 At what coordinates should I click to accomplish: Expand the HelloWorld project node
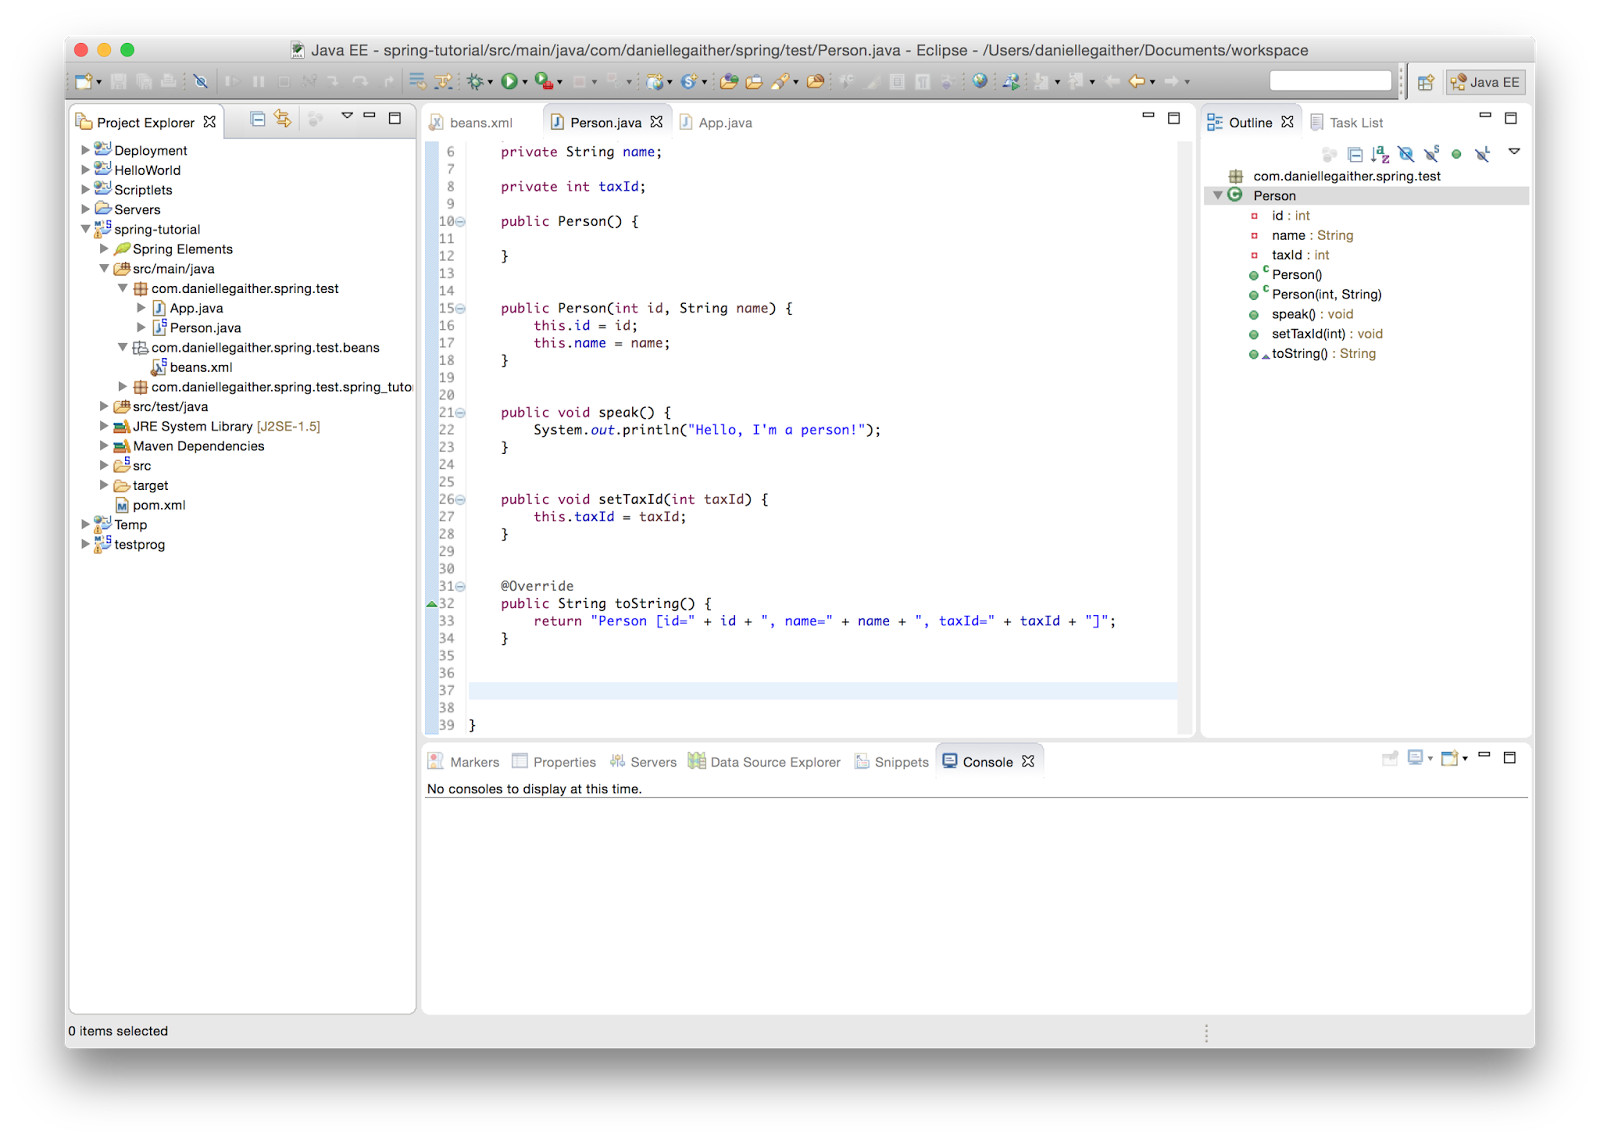pyautogui.click(x=86, y=170)
